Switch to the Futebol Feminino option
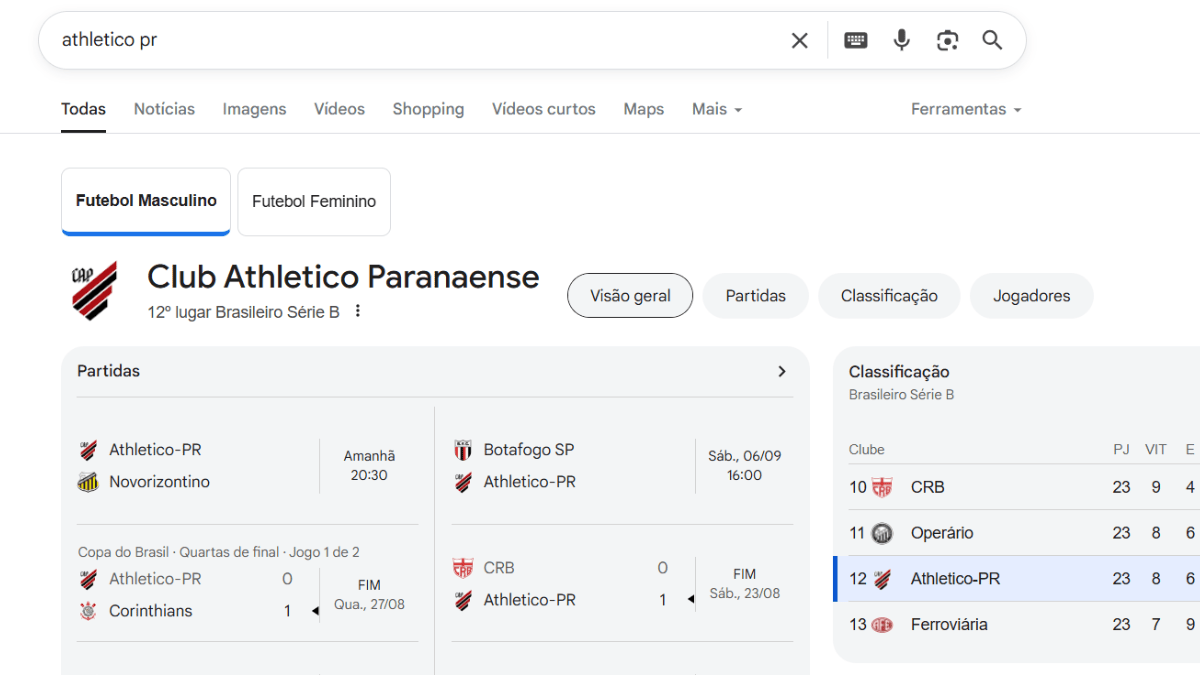Image resolution: width=1200 pixels, height=675 pixels. tap(314, 202)
